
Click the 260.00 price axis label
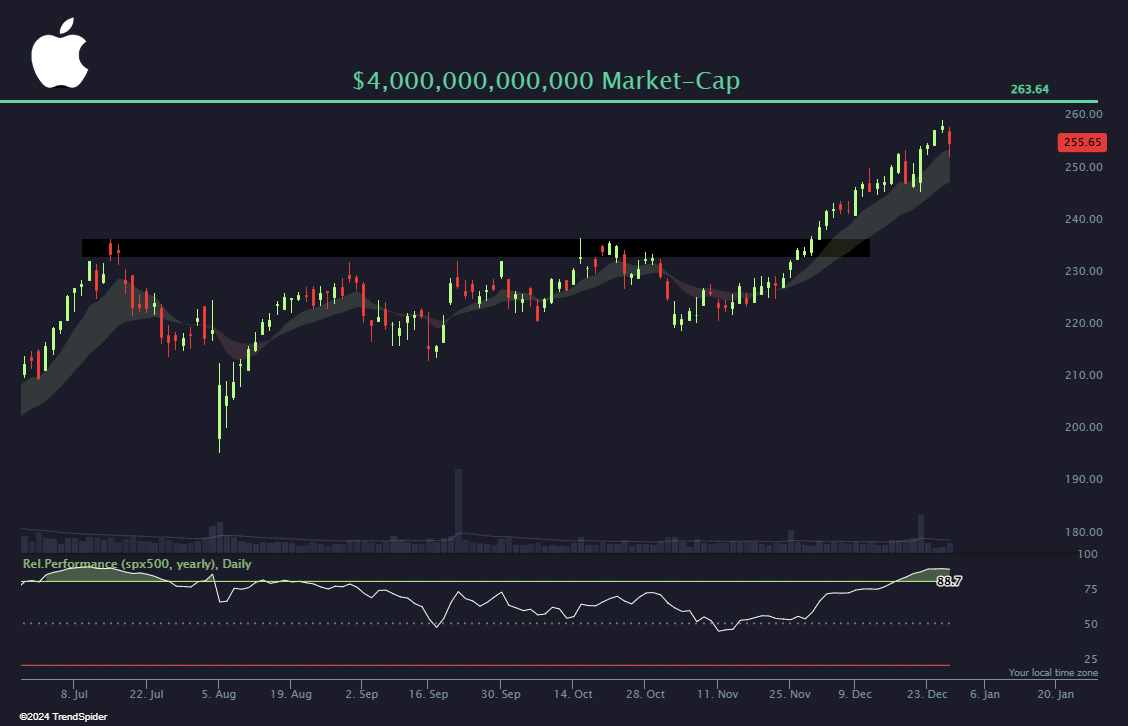1083,115
